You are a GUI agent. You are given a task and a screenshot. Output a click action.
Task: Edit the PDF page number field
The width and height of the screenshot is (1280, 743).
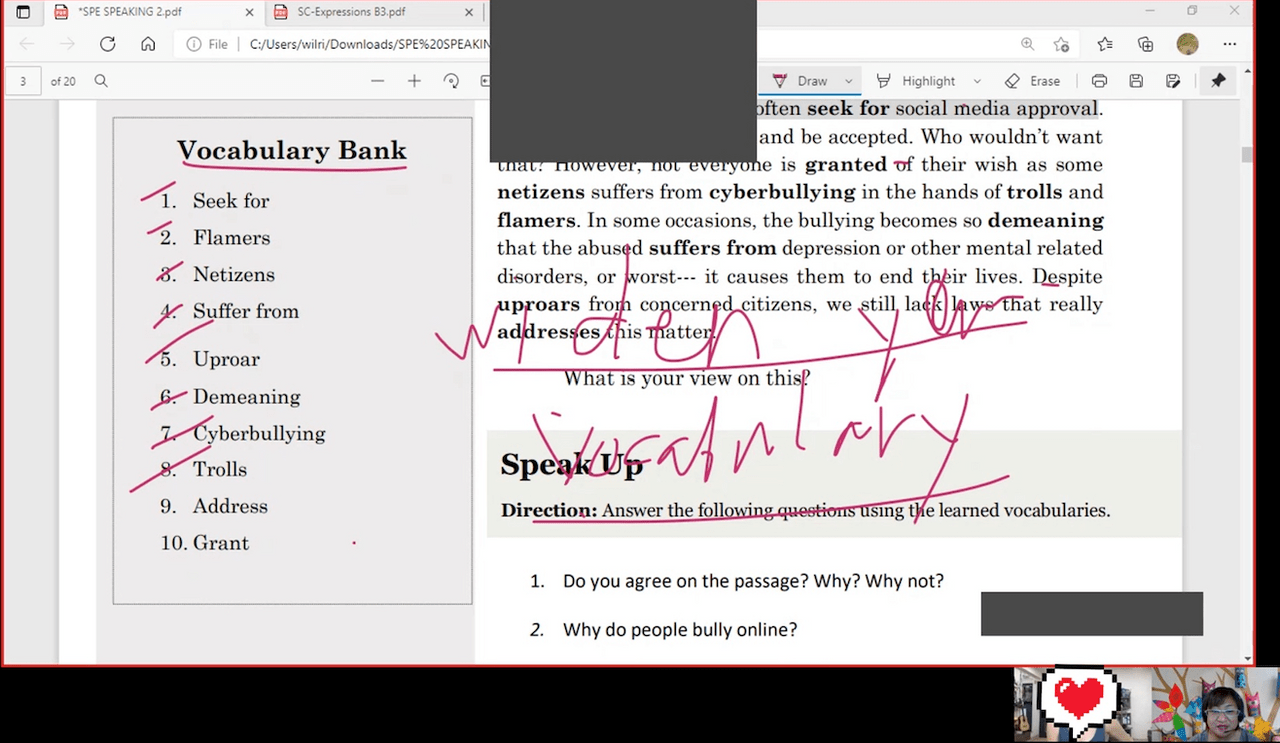pos(23,81)
